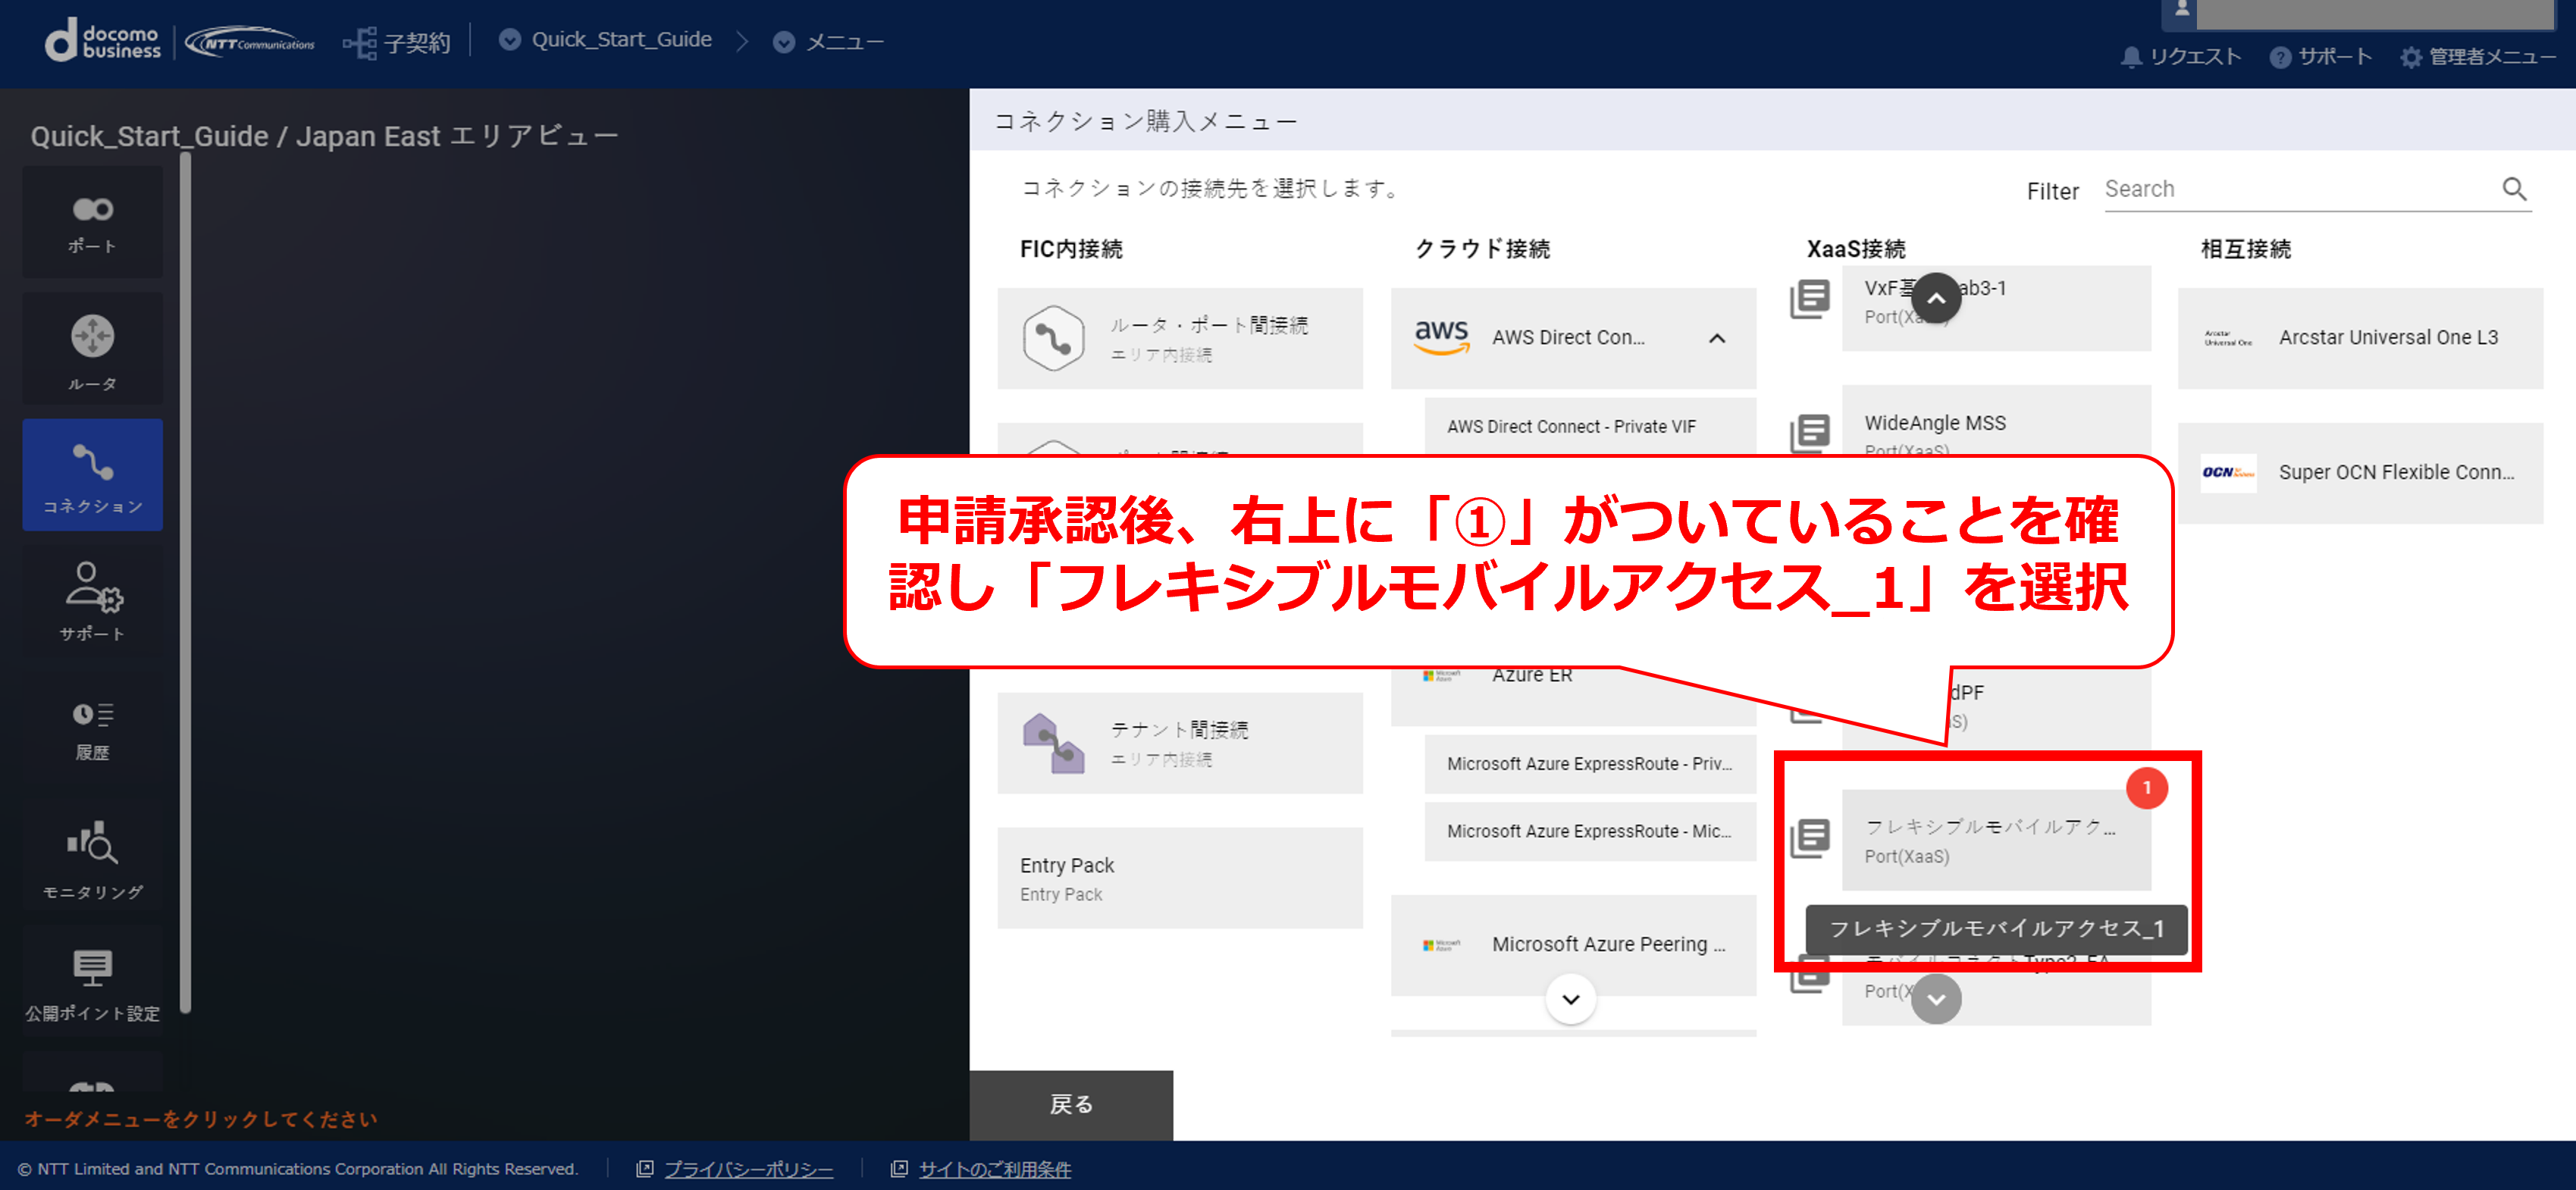Click the ルータ・ポート間接続 connection icon
The height and width of the screenshot is (1190, 2576).
coord(1053,338)
